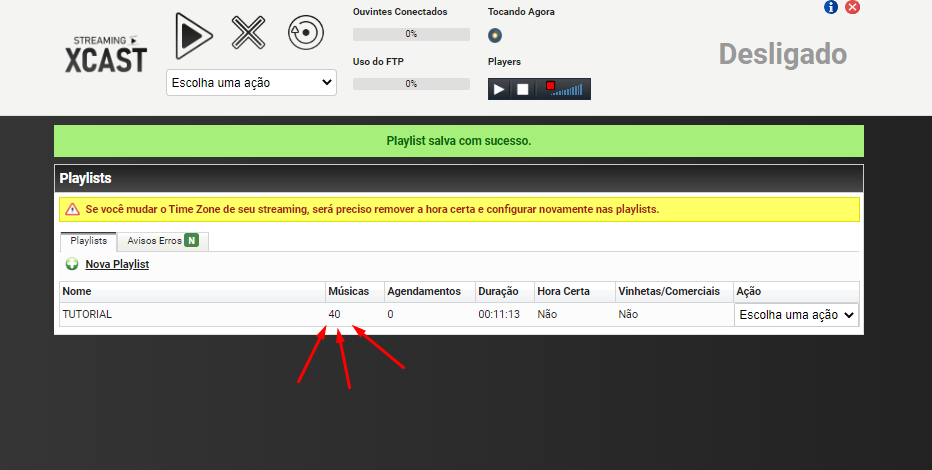Click the restart disc icon in header
This screenshot has width=932, height=470.
click(x=305, y=33)
